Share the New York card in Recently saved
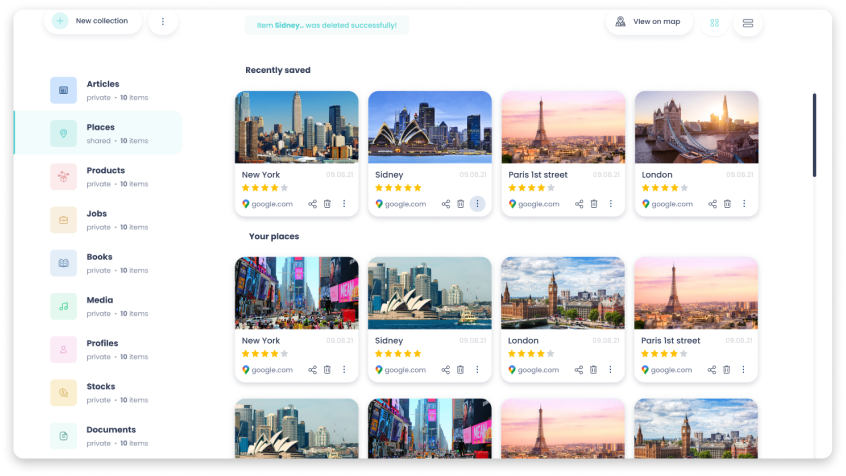 tap(312, 204)
